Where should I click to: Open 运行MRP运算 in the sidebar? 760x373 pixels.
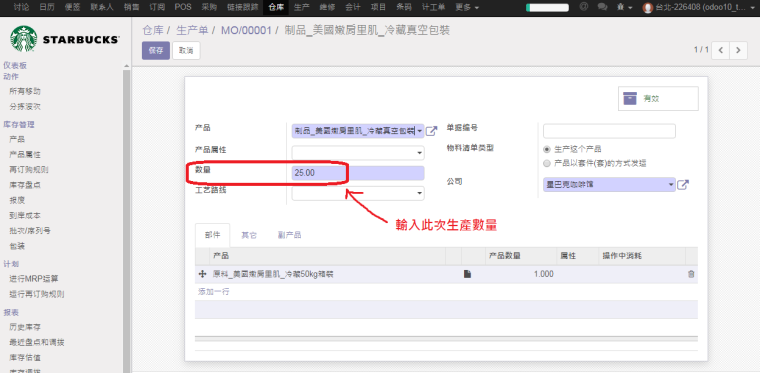[x=34, y=279]
